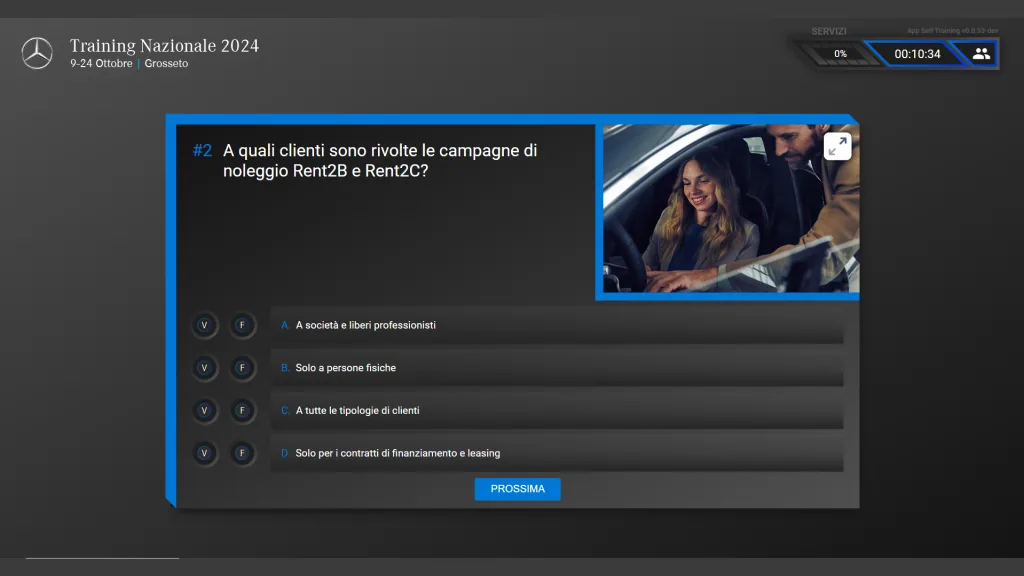Screen dimensions: 1024x576
Task: Click the 0% progress indicator
Action: (840, 54)
